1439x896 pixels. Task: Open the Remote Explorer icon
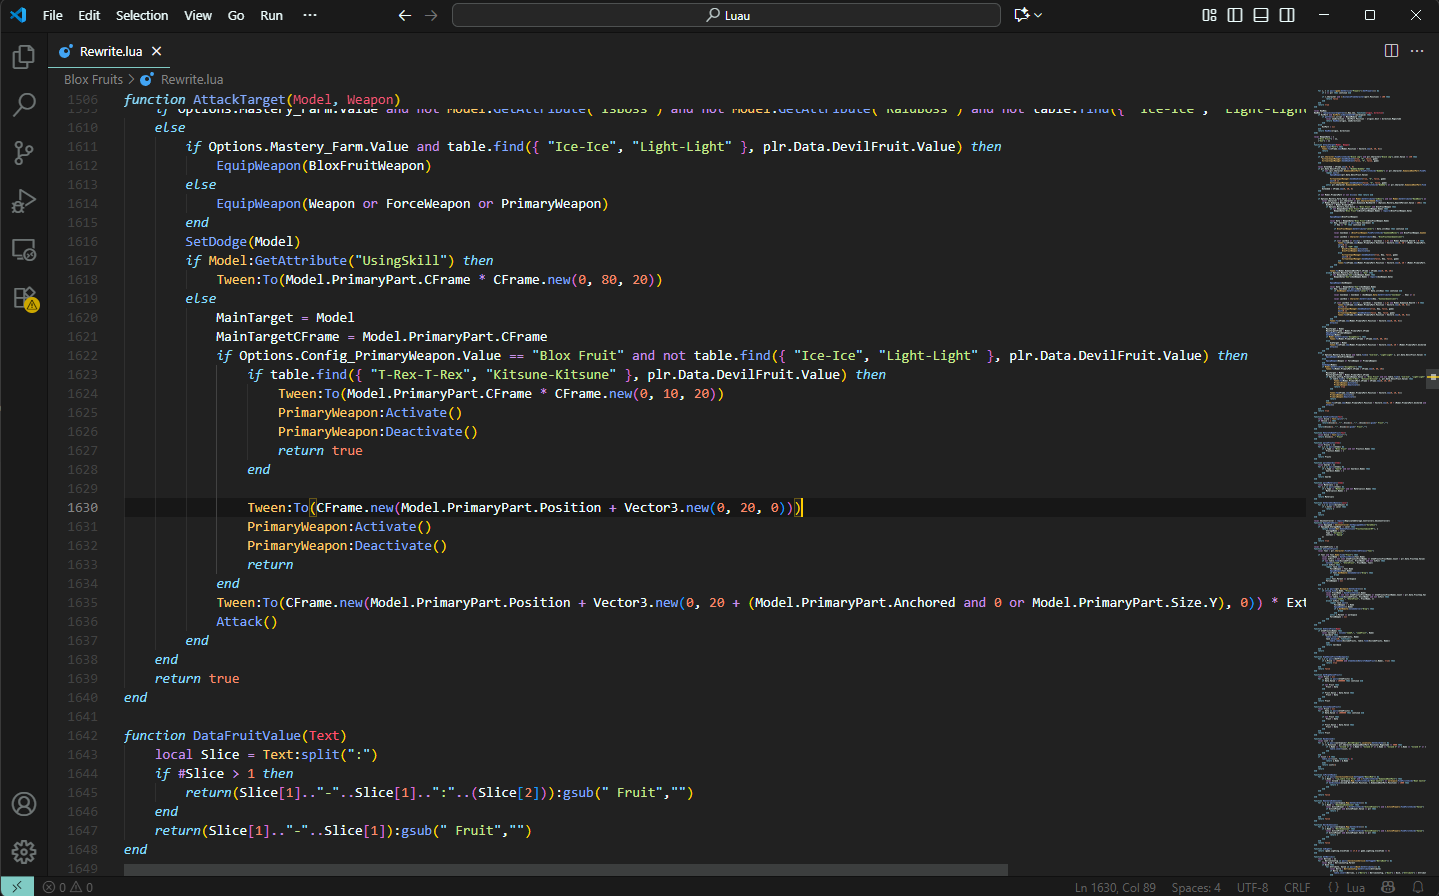(24, 250)
